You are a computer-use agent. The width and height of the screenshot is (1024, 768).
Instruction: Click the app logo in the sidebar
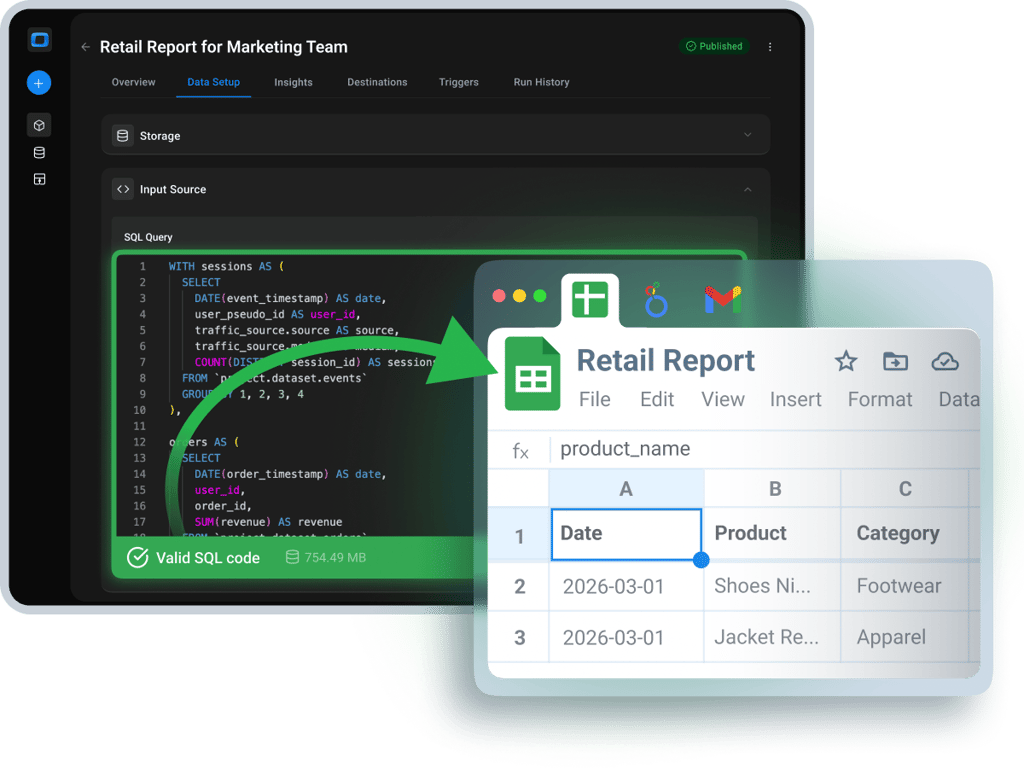[x=40, y=40]
